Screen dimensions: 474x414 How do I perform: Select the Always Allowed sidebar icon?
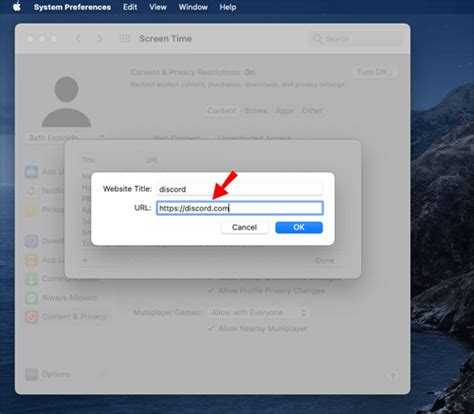32,298
